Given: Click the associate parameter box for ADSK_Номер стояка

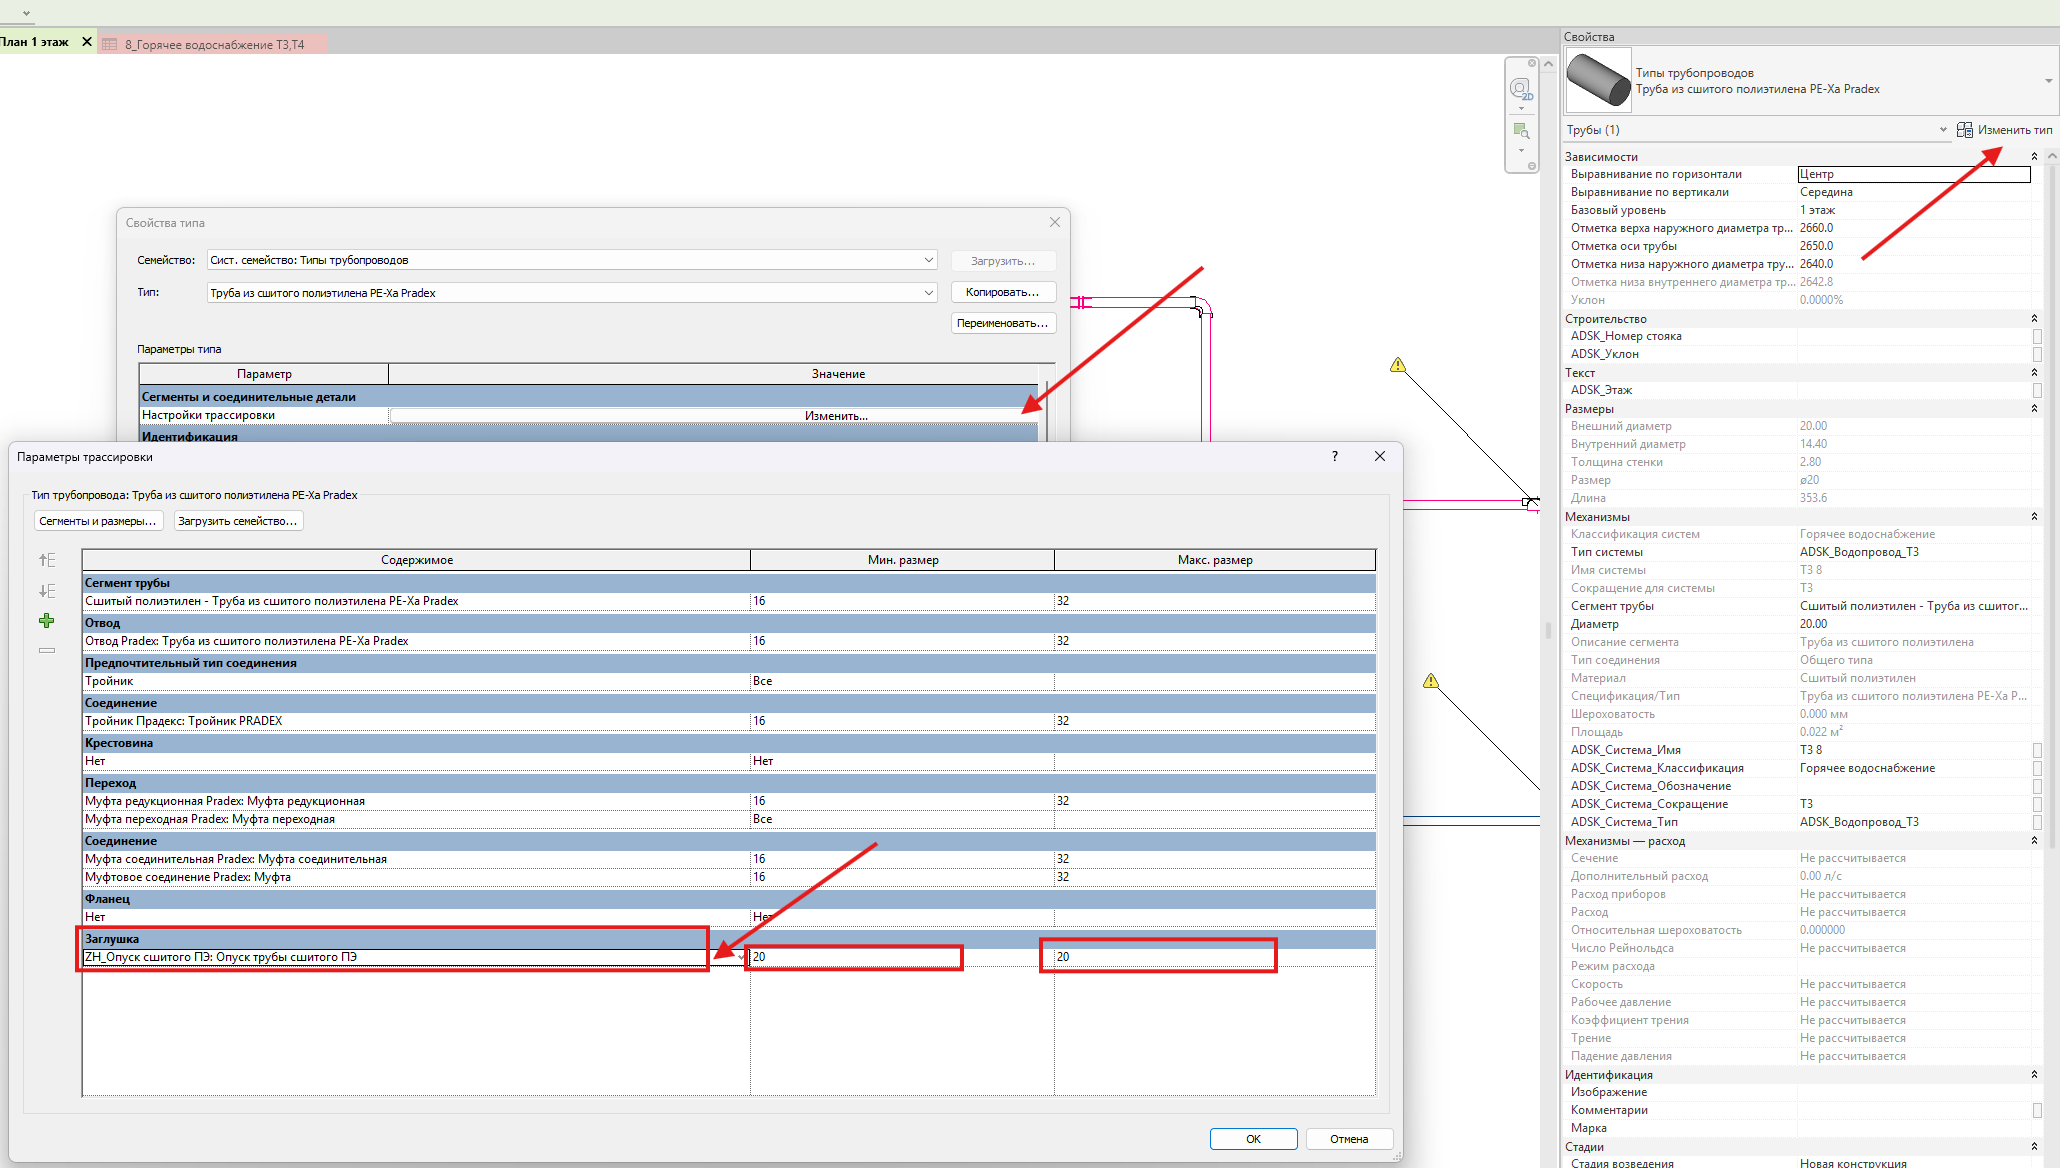Looking at the screenshot, I should click(2037, 337).
